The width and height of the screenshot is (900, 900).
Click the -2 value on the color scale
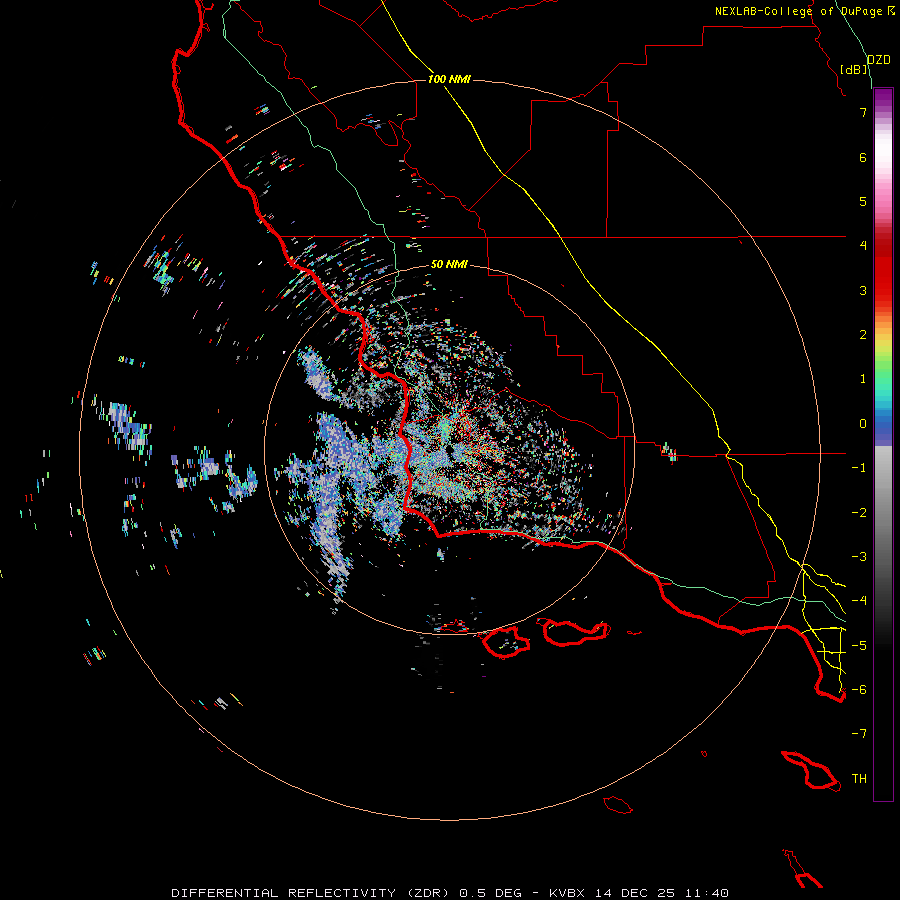[859, 513]
